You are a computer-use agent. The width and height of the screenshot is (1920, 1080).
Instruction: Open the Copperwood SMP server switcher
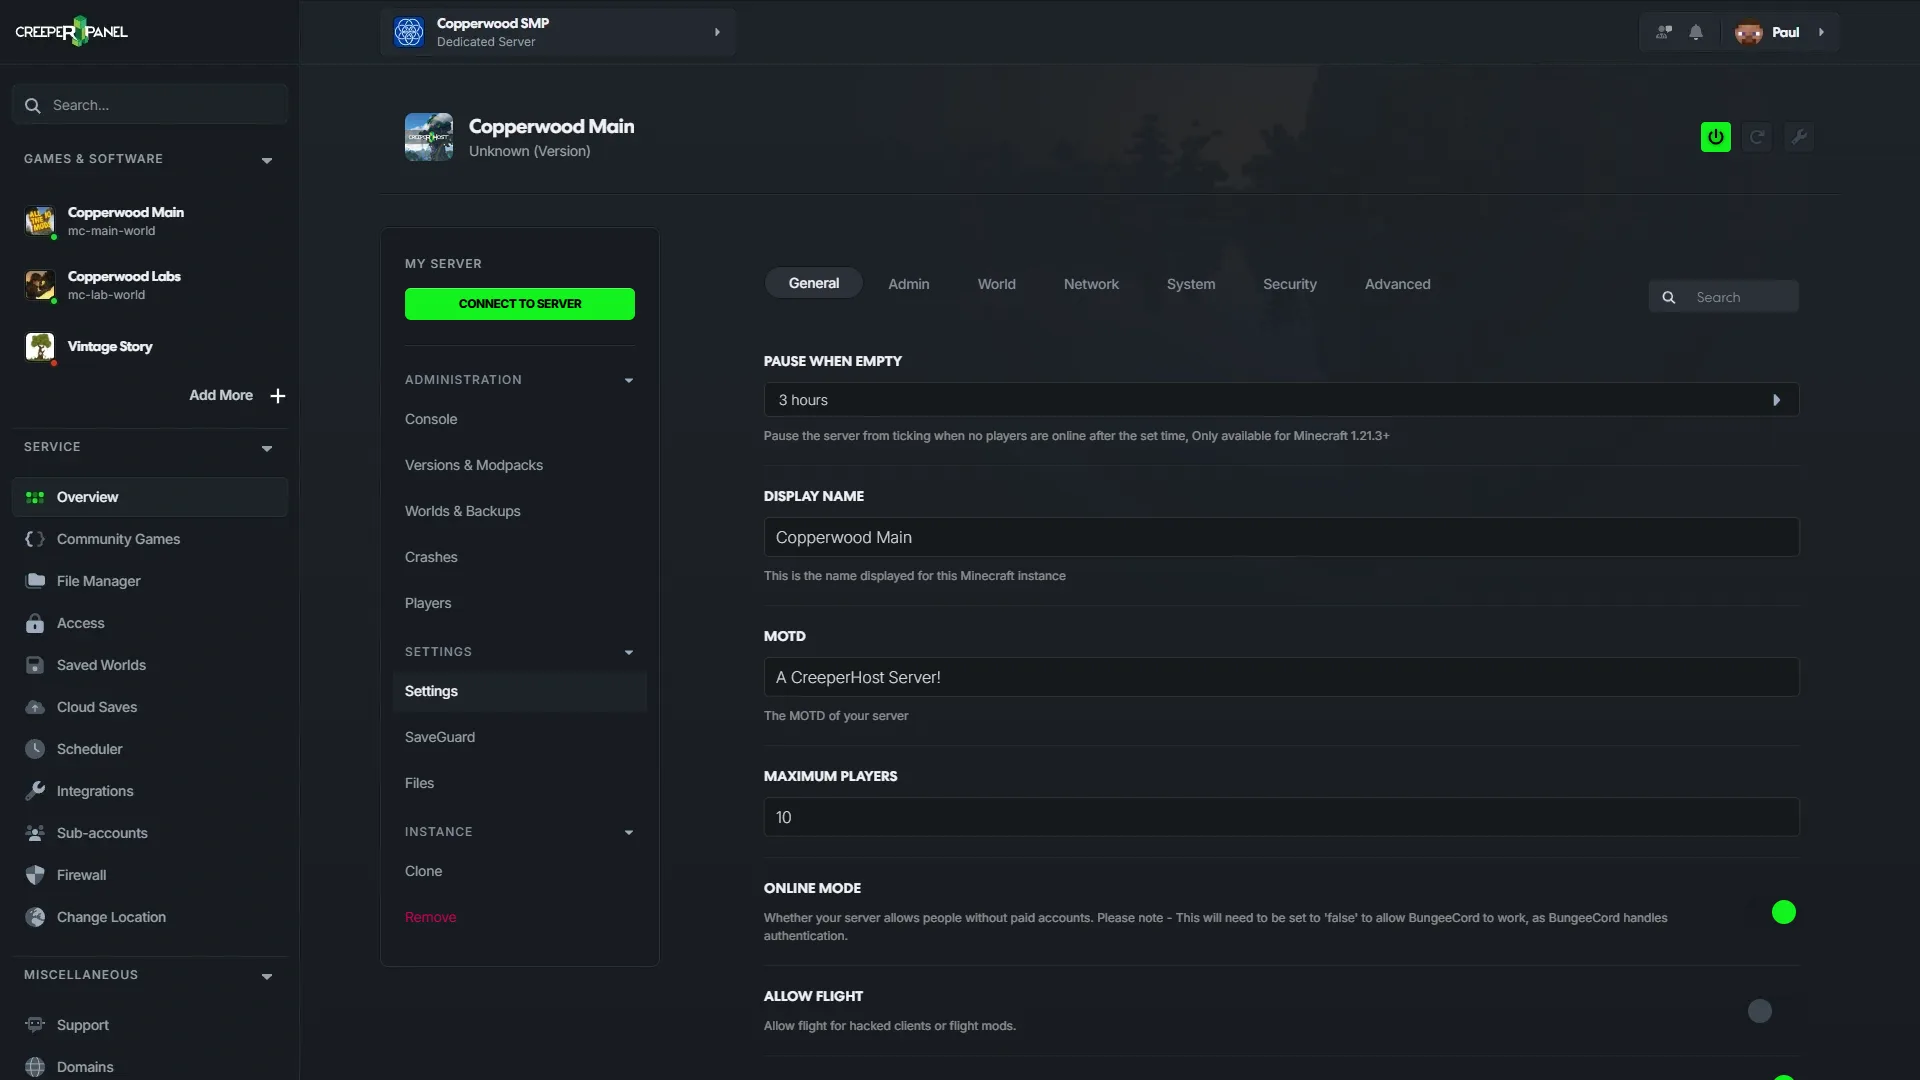[557, 32]
